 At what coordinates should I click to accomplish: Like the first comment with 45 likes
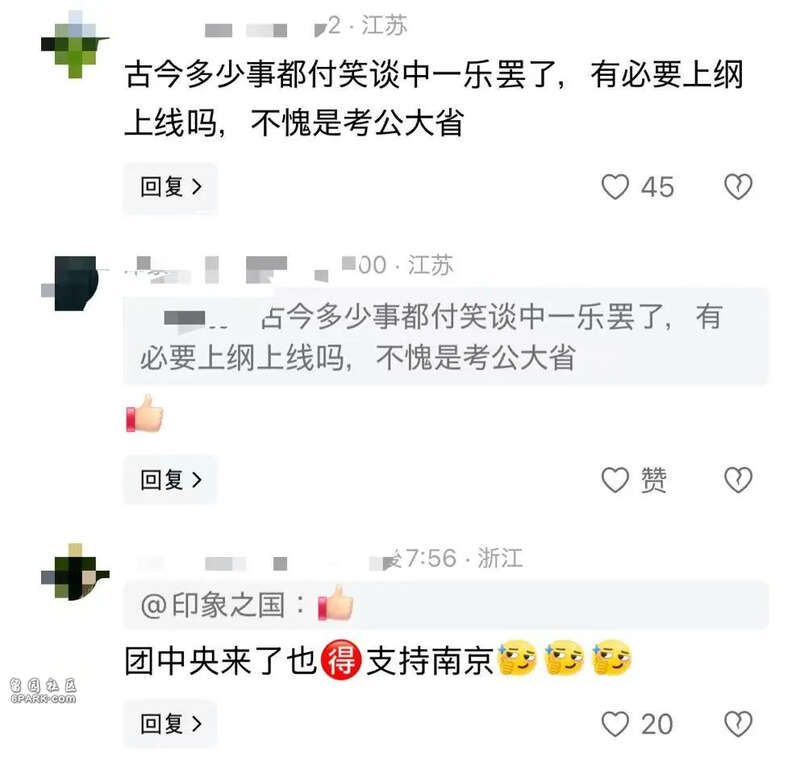[x=615, y=187]
